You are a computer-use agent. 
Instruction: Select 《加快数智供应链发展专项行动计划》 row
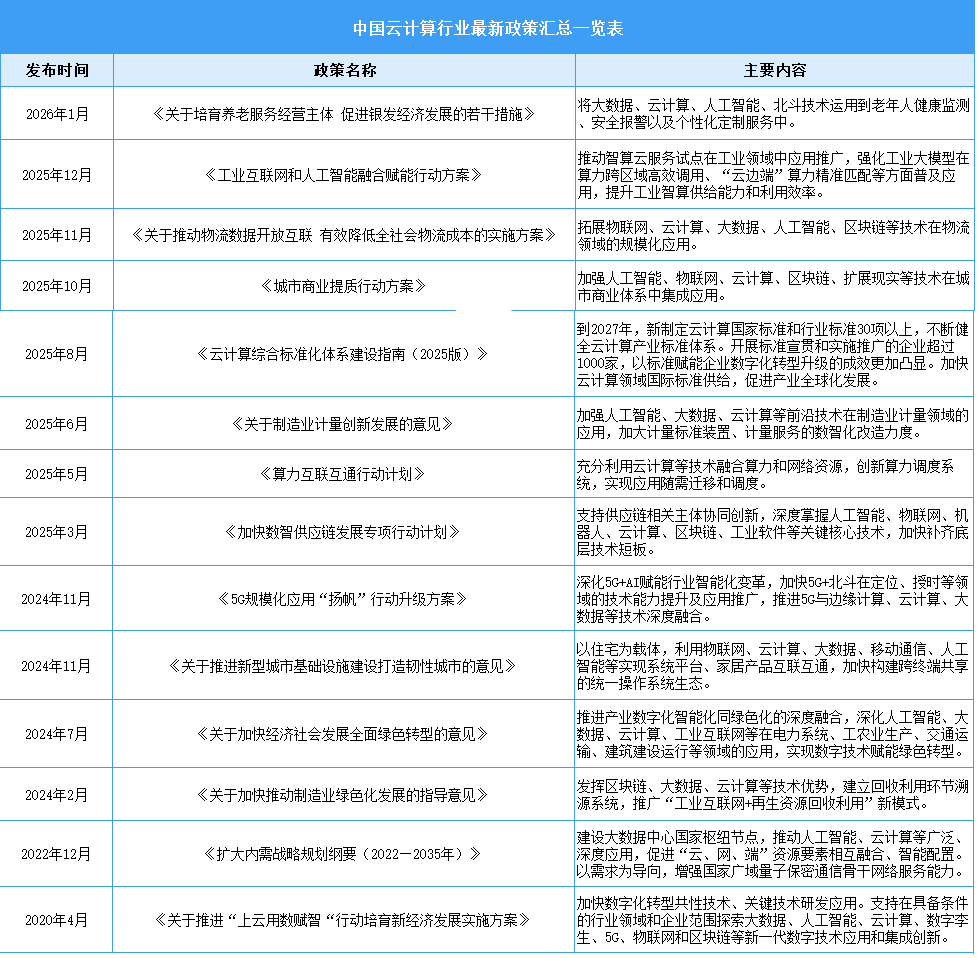pyautogui.click(x=343, y=532)
